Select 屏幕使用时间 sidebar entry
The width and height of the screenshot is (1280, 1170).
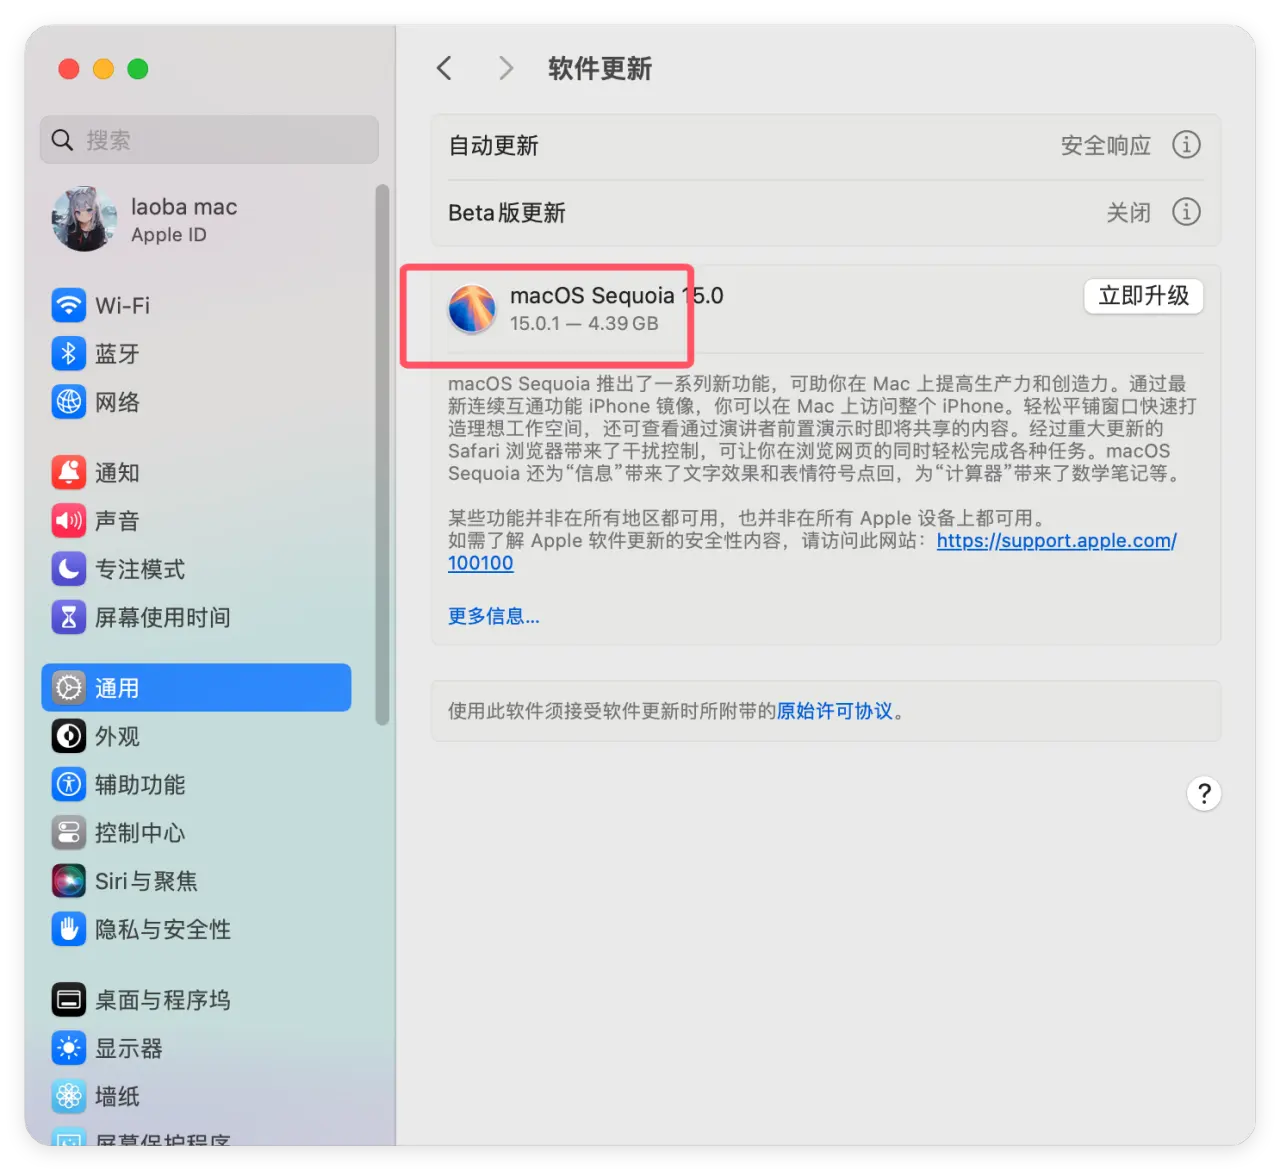click(x=163, y=617)
